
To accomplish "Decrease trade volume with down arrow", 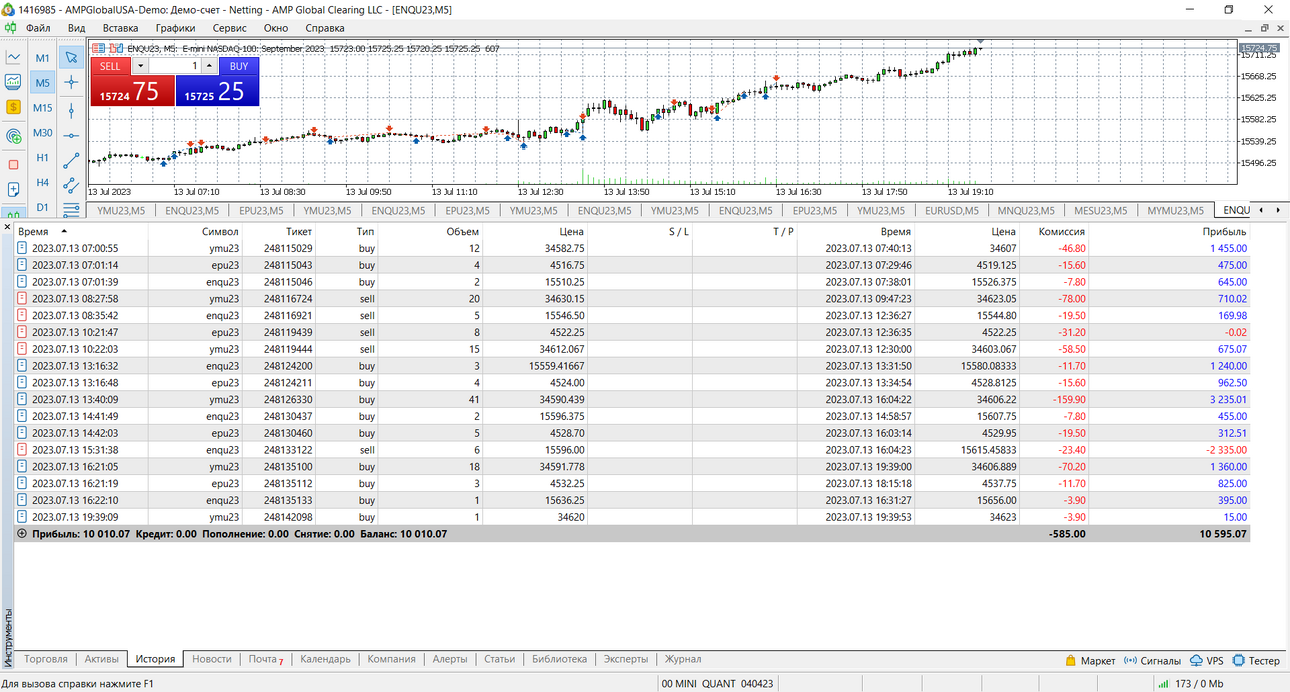I will click(x=140, y=66).
